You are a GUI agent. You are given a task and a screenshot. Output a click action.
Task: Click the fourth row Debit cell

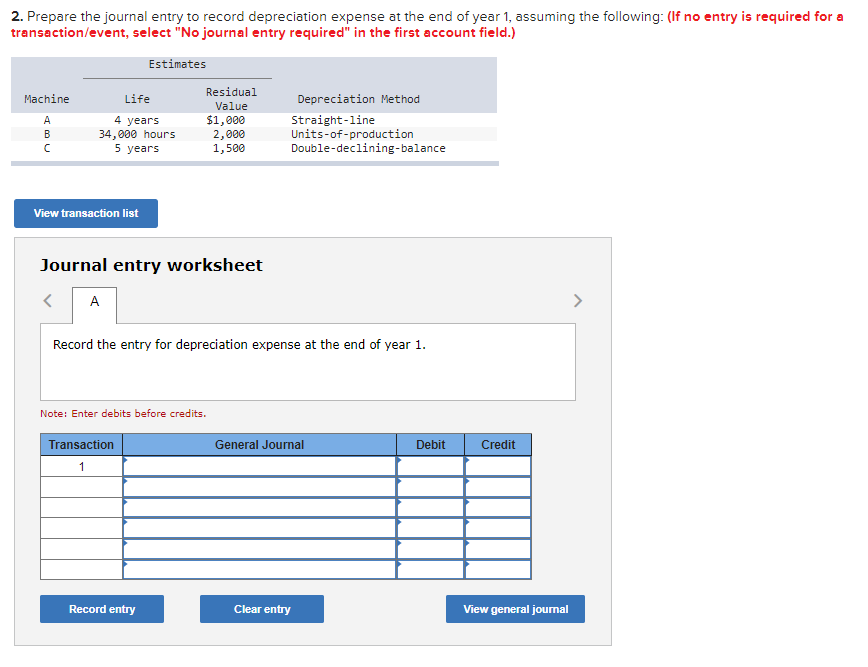431,528
